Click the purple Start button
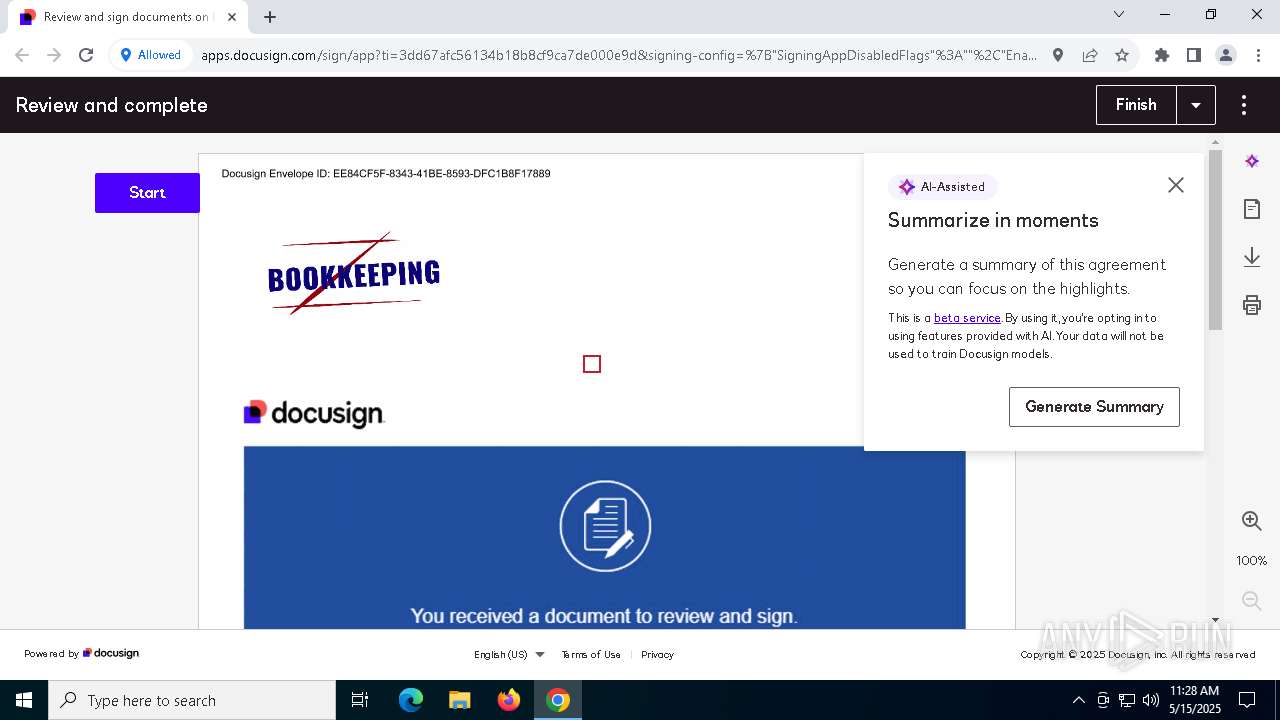The width and height of the screenshot is (1280, 720). pyautogui.click(x=147, y=193)
